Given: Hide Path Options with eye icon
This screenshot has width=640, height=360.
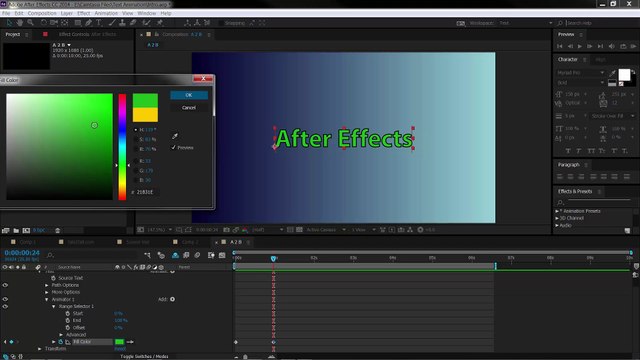Looking at the screenshot, I should [5, 285].
